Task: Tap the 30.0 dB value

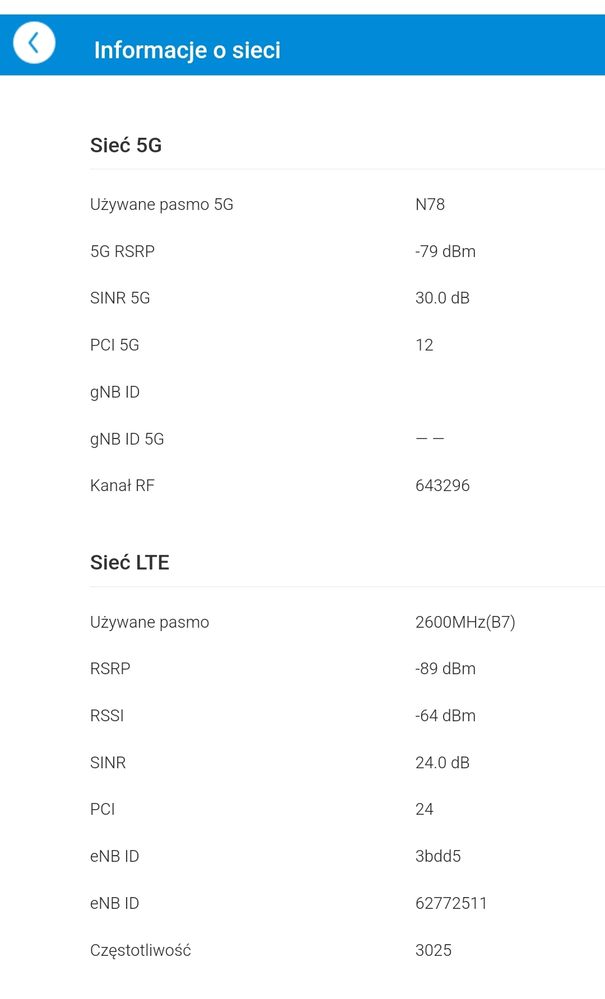Action: (442, 298)
